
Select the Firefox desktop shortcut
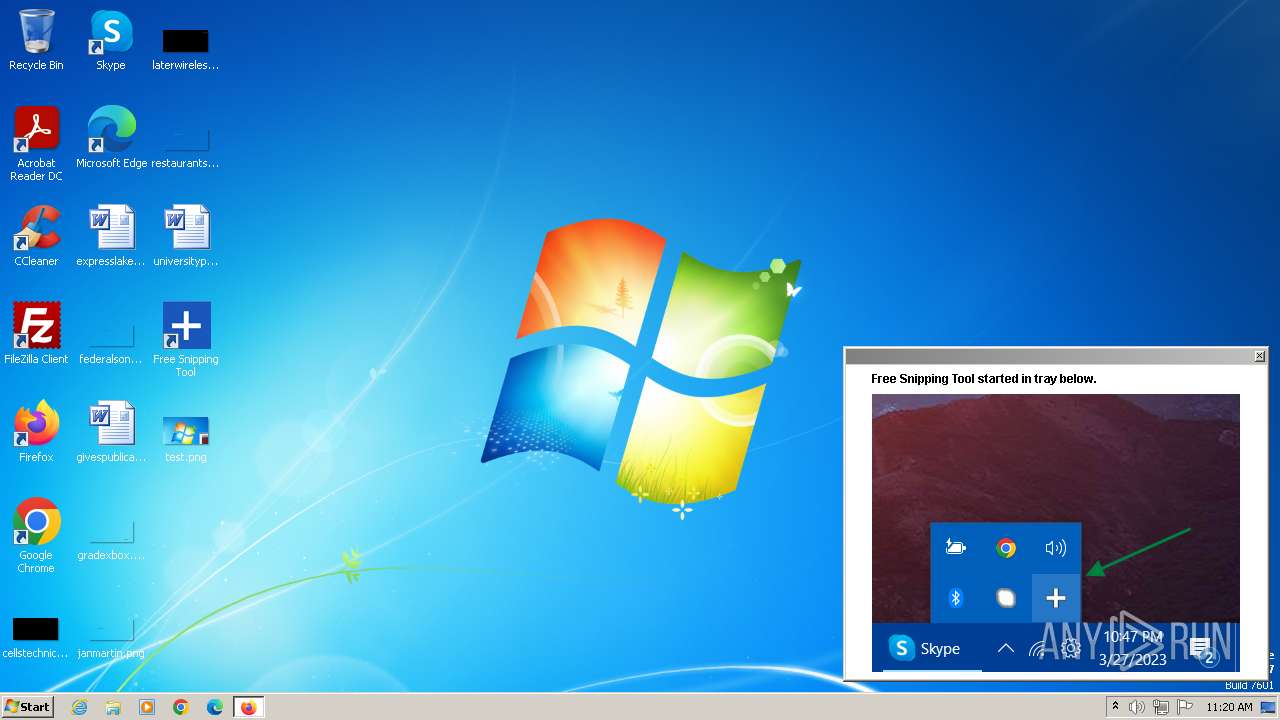36,432
